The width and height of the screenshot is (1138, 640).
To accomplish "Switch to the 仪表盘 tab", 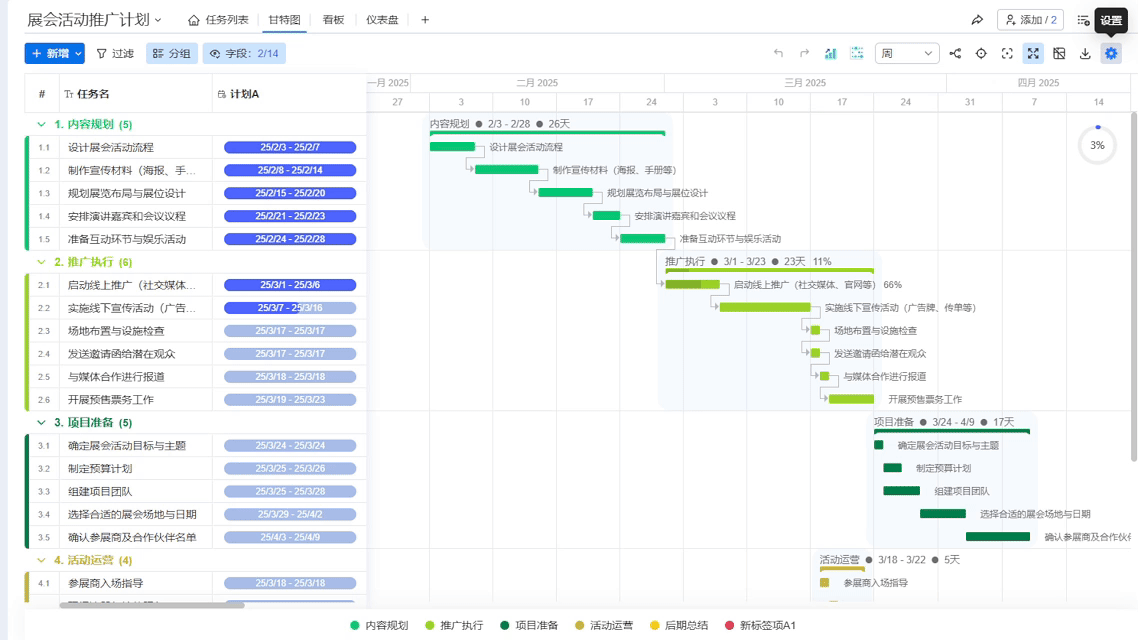I will tap(382, 19).
